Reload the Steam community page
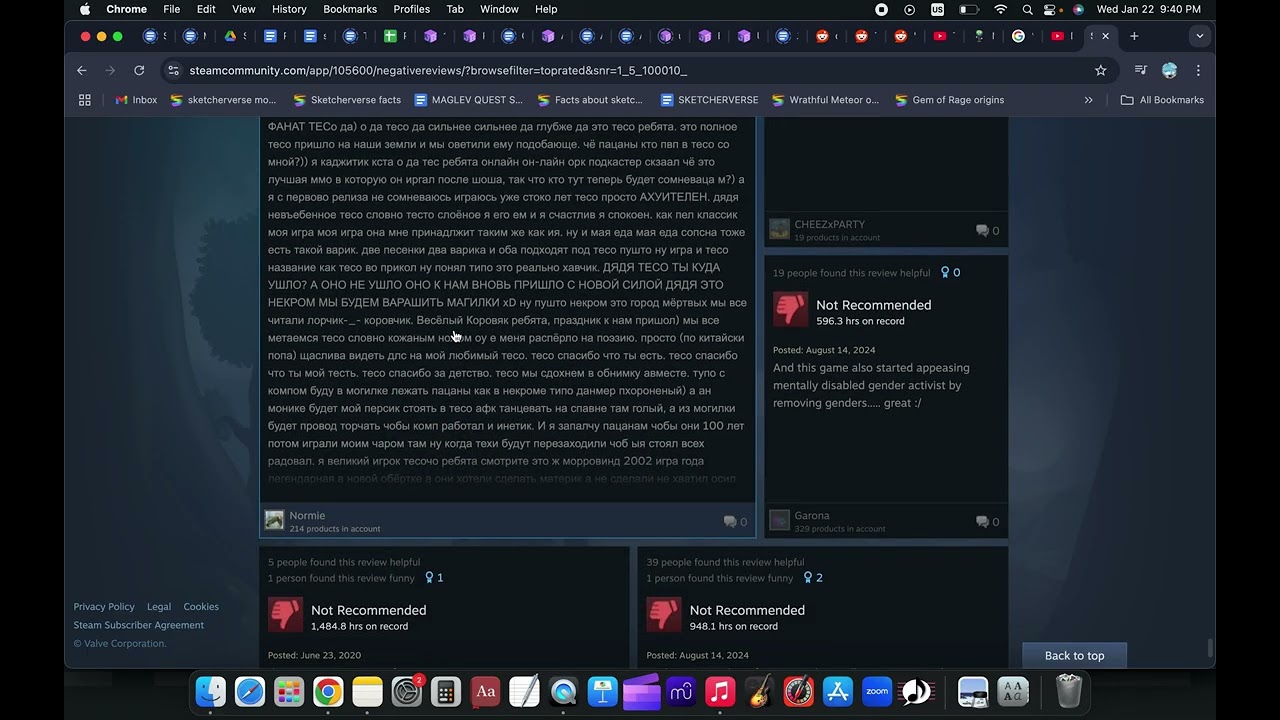Image resolution: width=1280 pixels, height=720 pixels. click(139, 70)
